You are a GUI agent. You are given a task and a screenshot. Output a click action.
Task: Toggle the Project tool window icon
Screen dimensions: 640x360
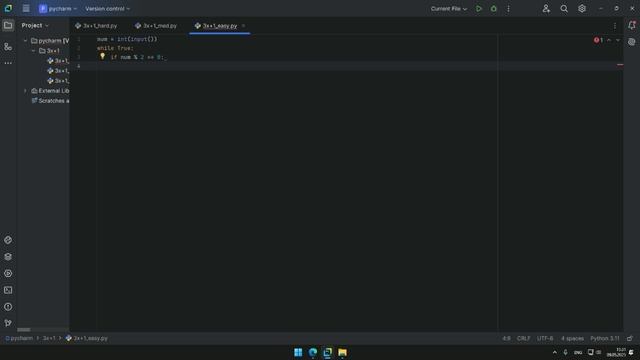(x=8, y=25)
